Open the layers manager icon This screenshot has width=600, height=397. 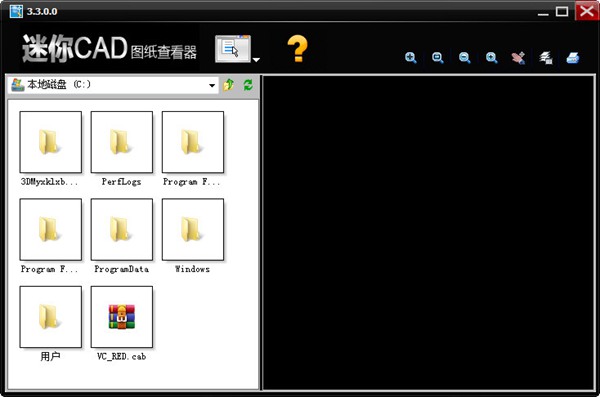(546, 58)
